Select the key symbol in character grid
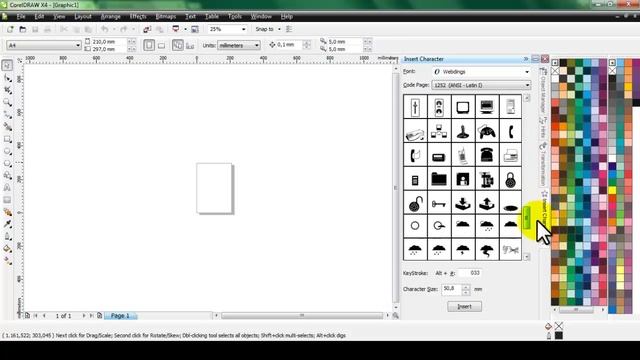Viewport: 640px width, 360px height. pos(439,203)
